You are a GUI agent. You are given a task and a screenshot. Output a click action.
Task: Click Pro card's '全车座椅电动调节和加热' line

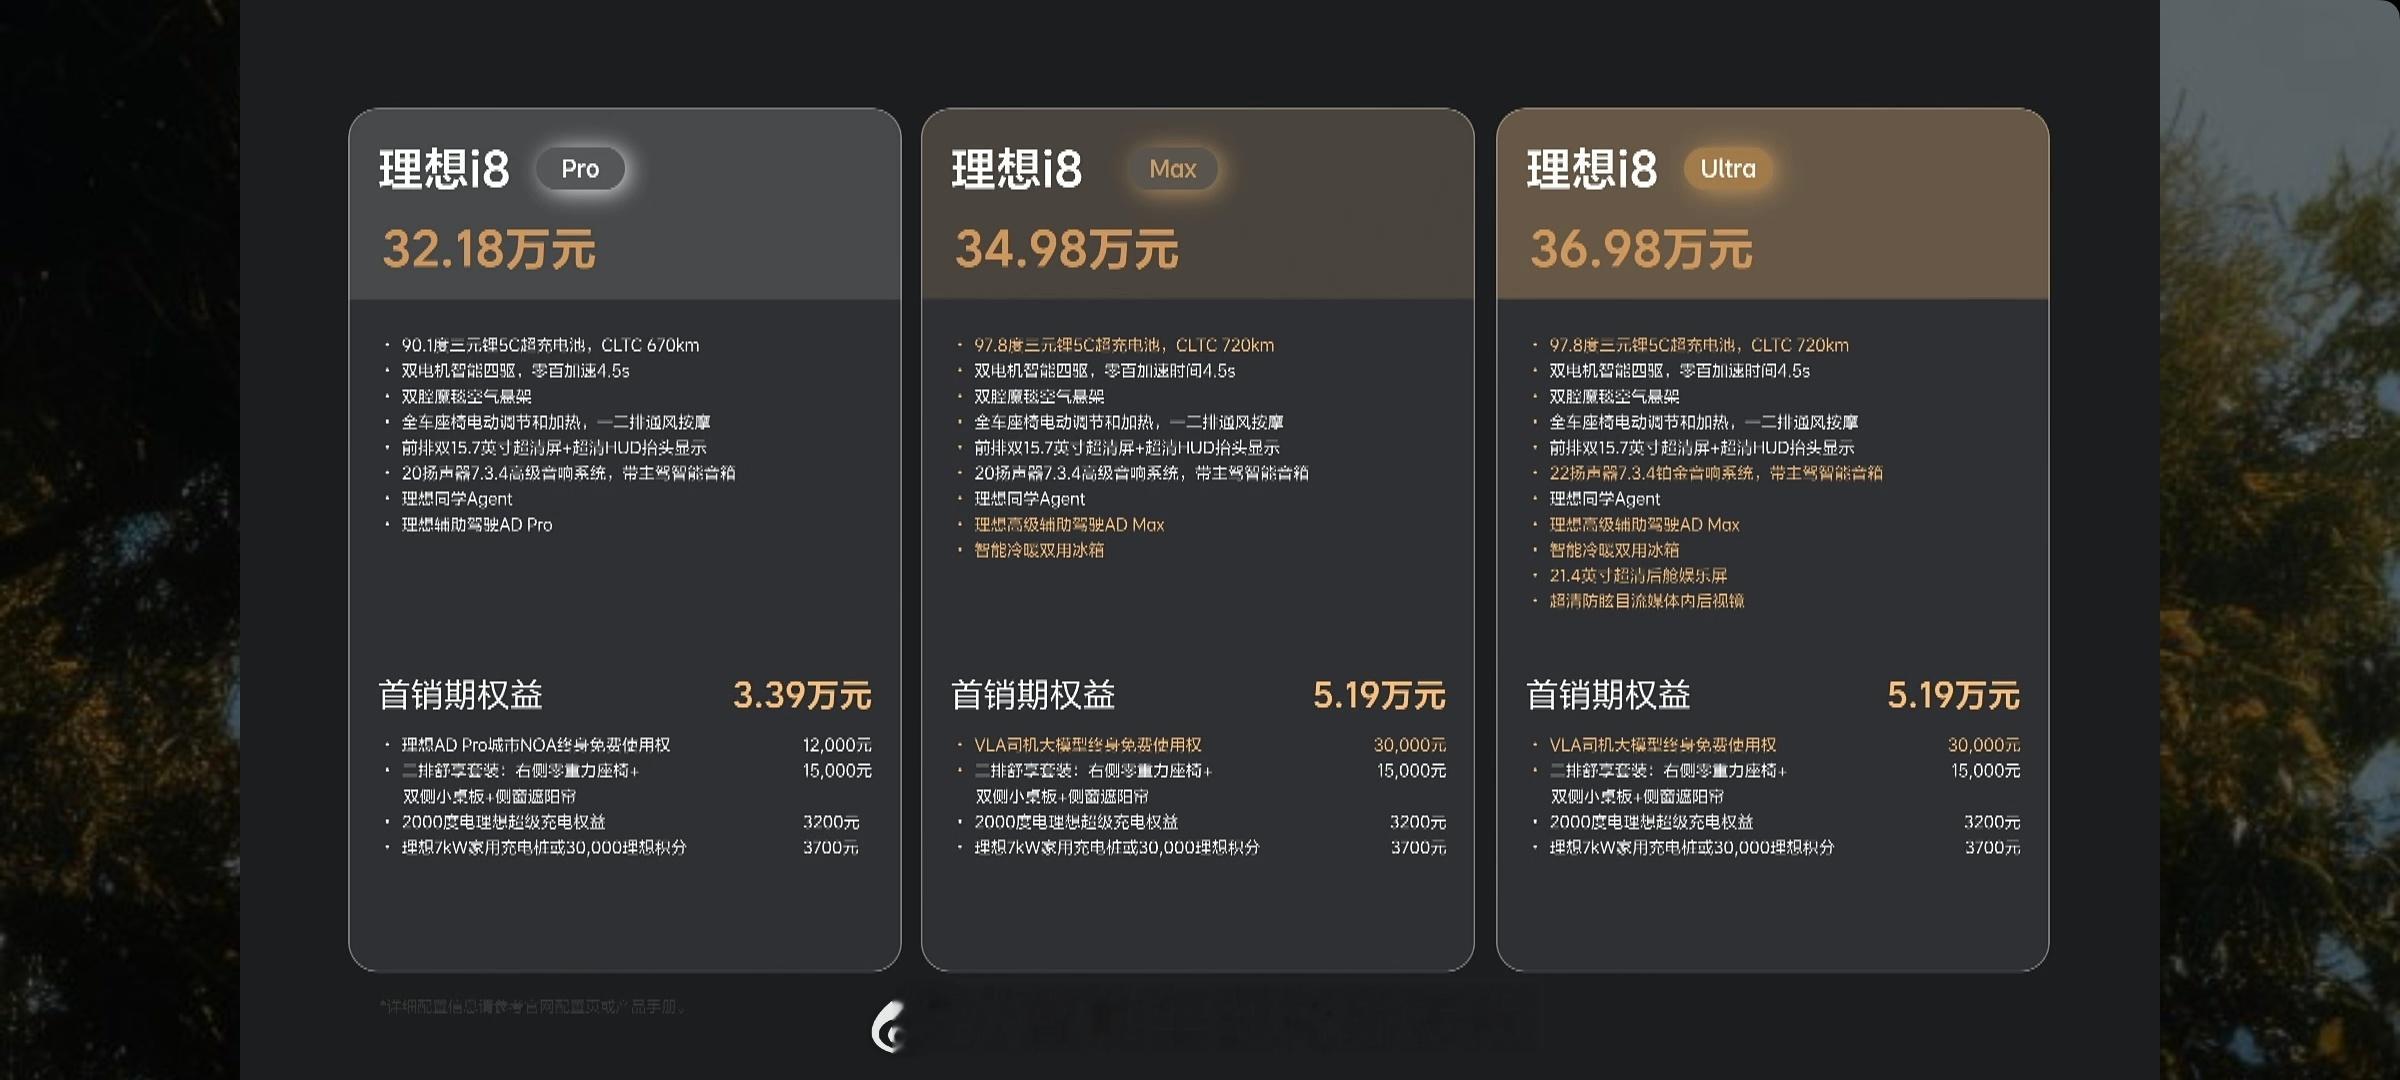point(555,422)
